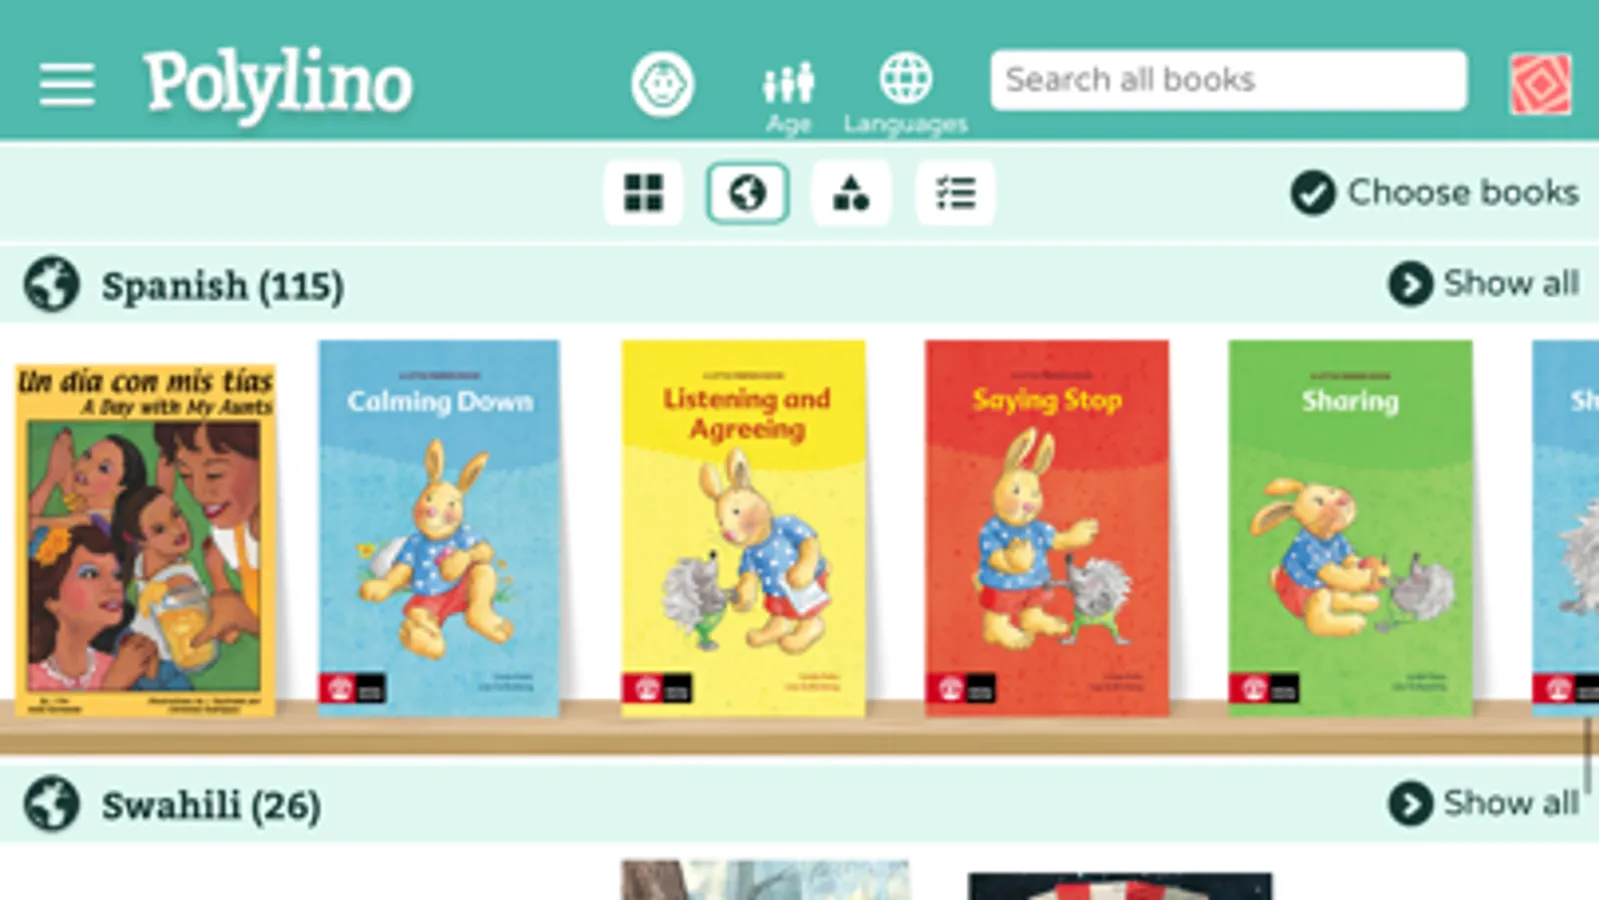Click Choose books
This screenshot has width=1599, height=900.
[1434, 192]
